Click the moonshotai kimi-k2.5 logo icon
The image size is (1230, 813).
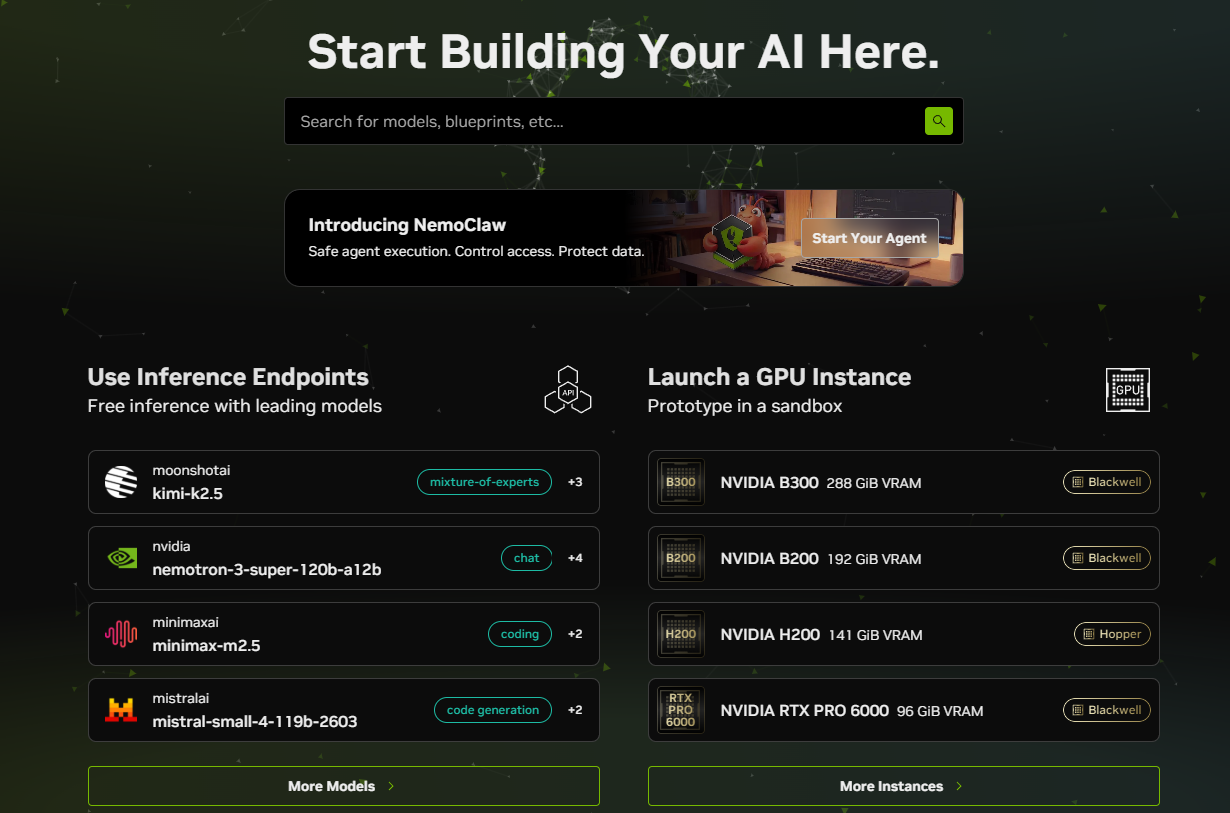[121, 482]
